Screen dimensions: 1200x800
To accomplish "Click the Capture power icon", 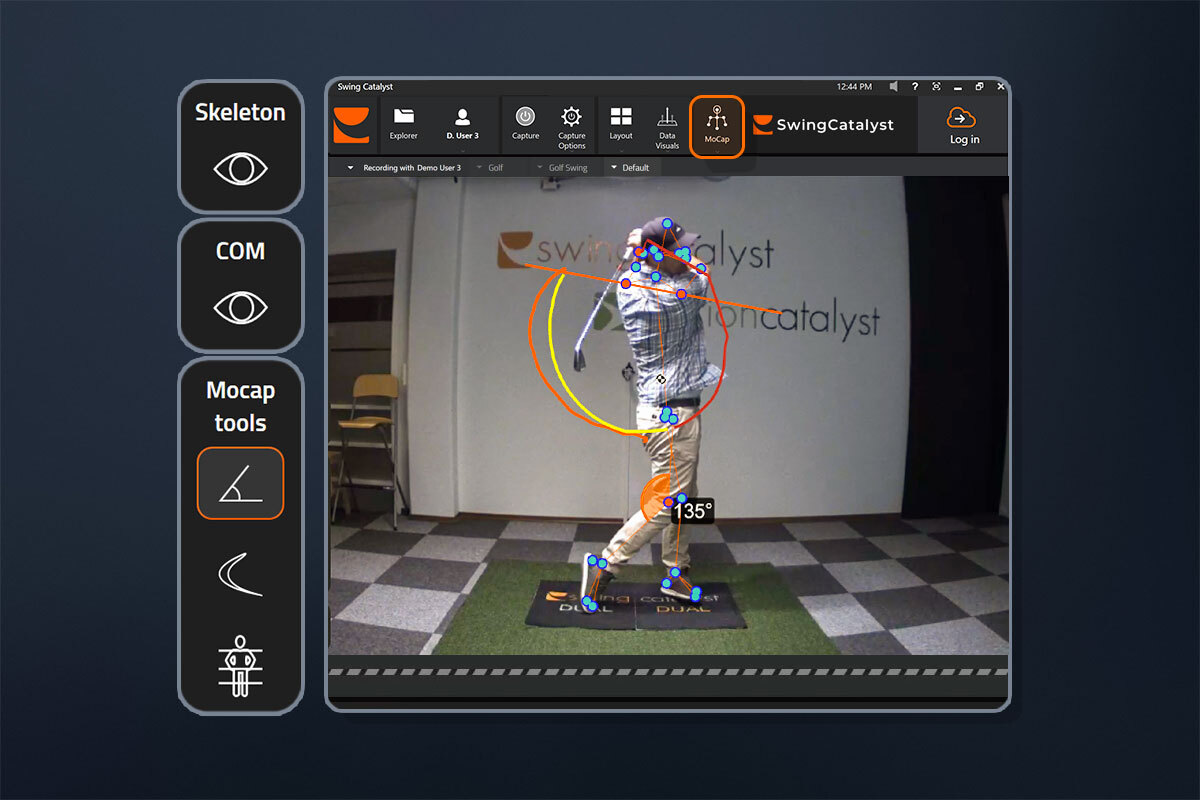I will (525, 117).
